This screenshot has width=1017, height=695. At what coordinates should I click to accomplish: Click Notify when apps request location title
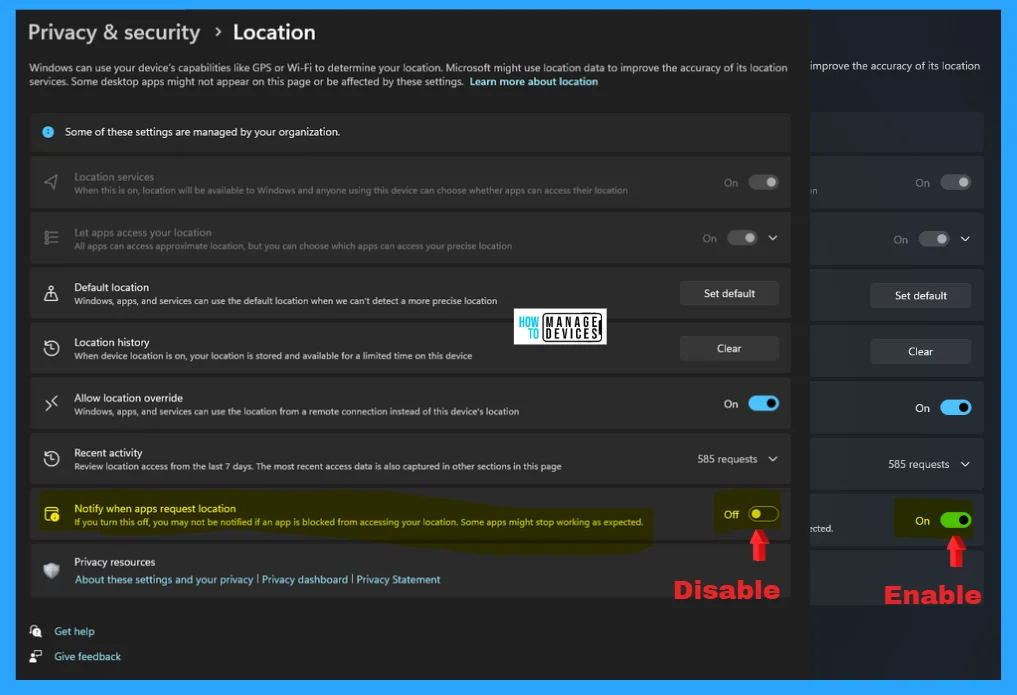click(x=155, y=509)
